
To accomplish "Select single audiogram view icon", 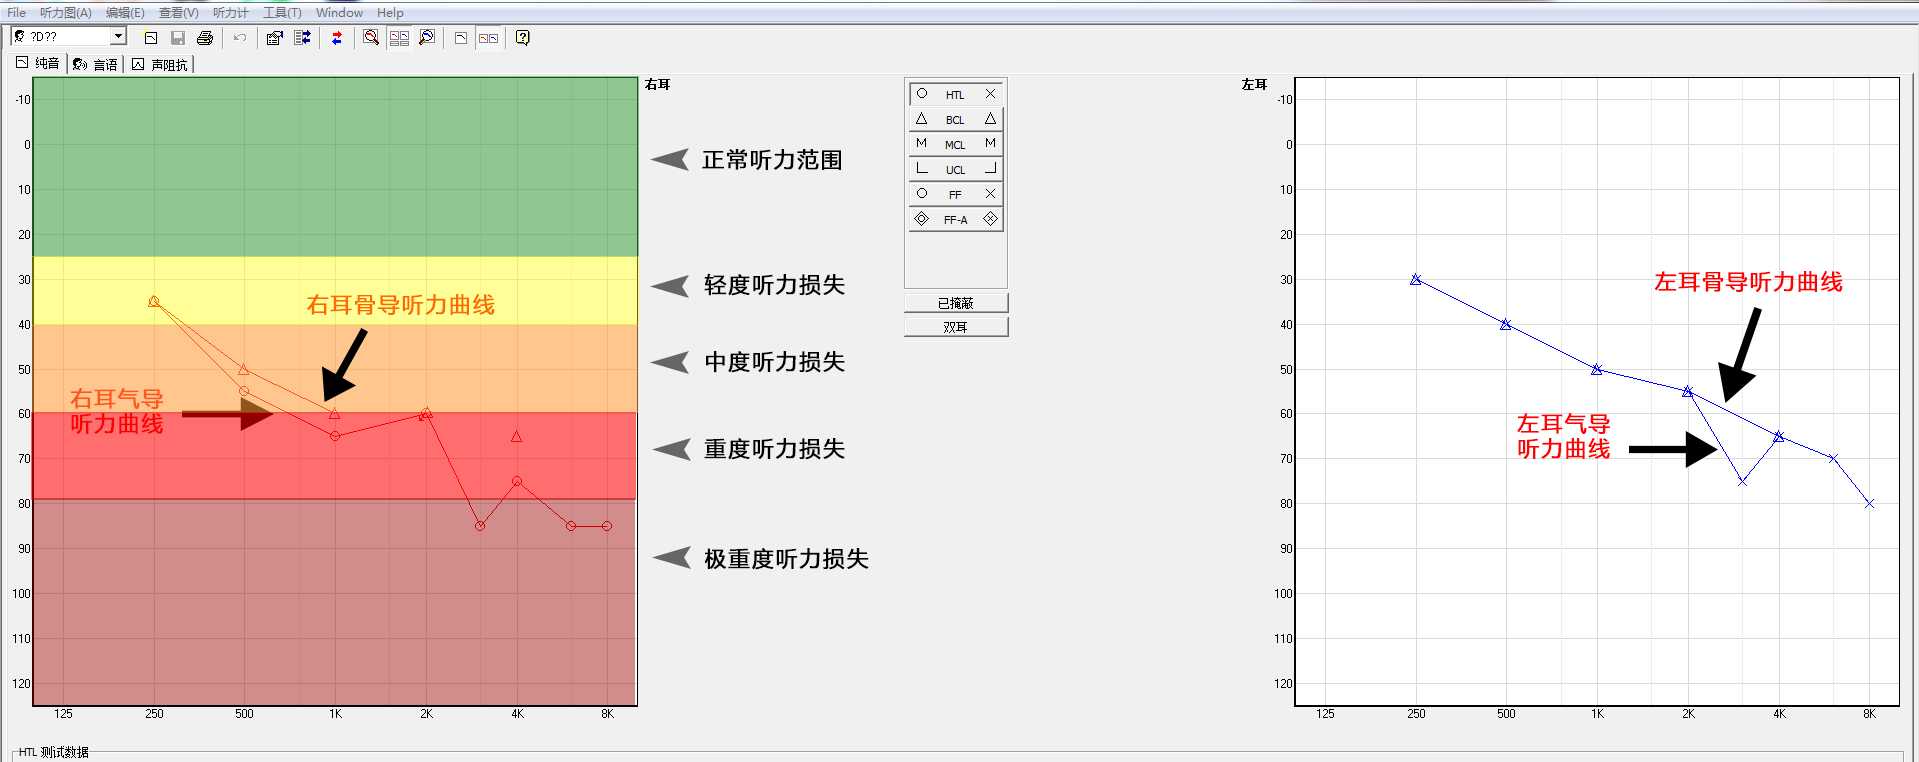I will coord(461,38).
